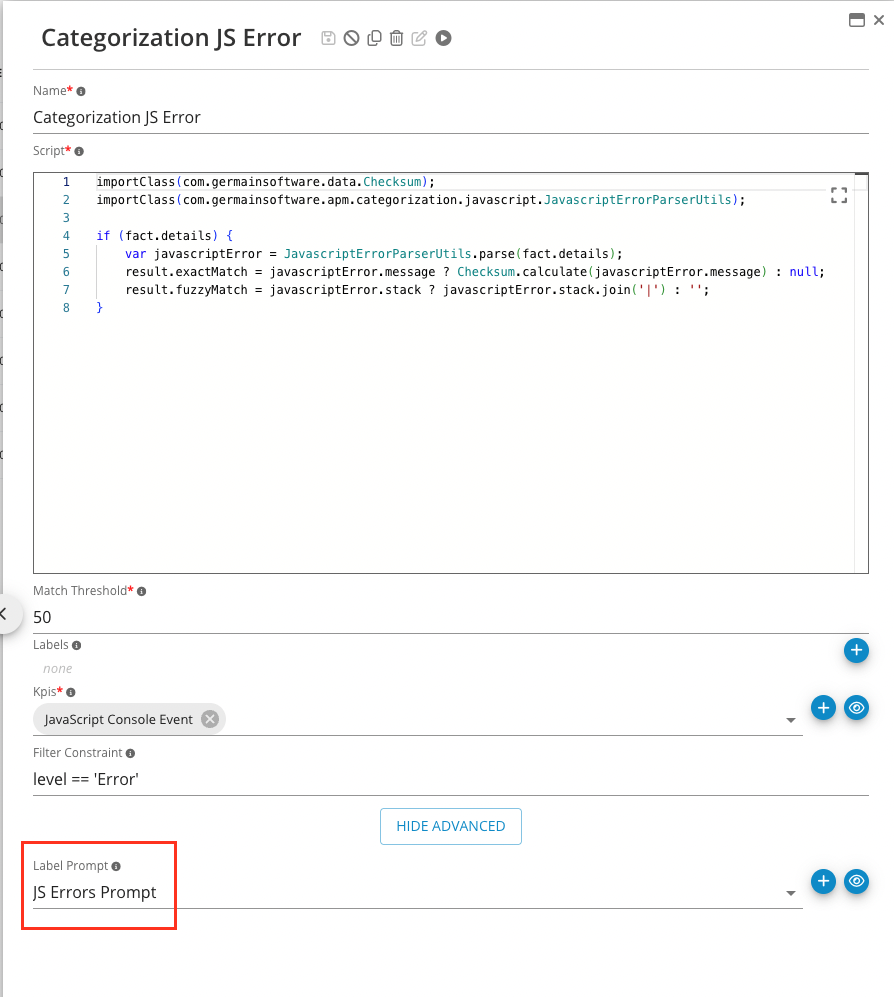Click the edit pencil icon in the header
Viewport: 894px width, 997px height.
point(419,38)
